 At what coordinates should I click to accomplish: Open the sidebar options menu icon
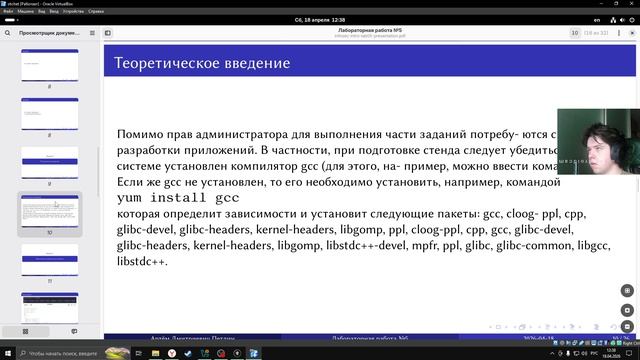coord(92,33)
